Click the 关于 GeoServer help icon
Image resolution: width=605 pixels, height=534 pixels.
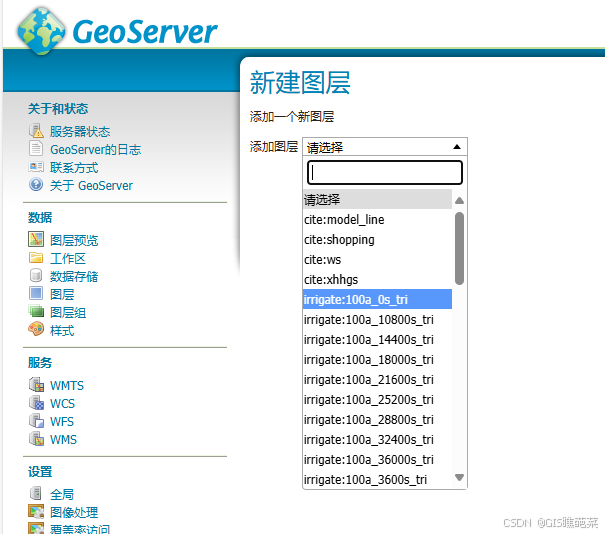pyautogui.click(x=36, y=185)
